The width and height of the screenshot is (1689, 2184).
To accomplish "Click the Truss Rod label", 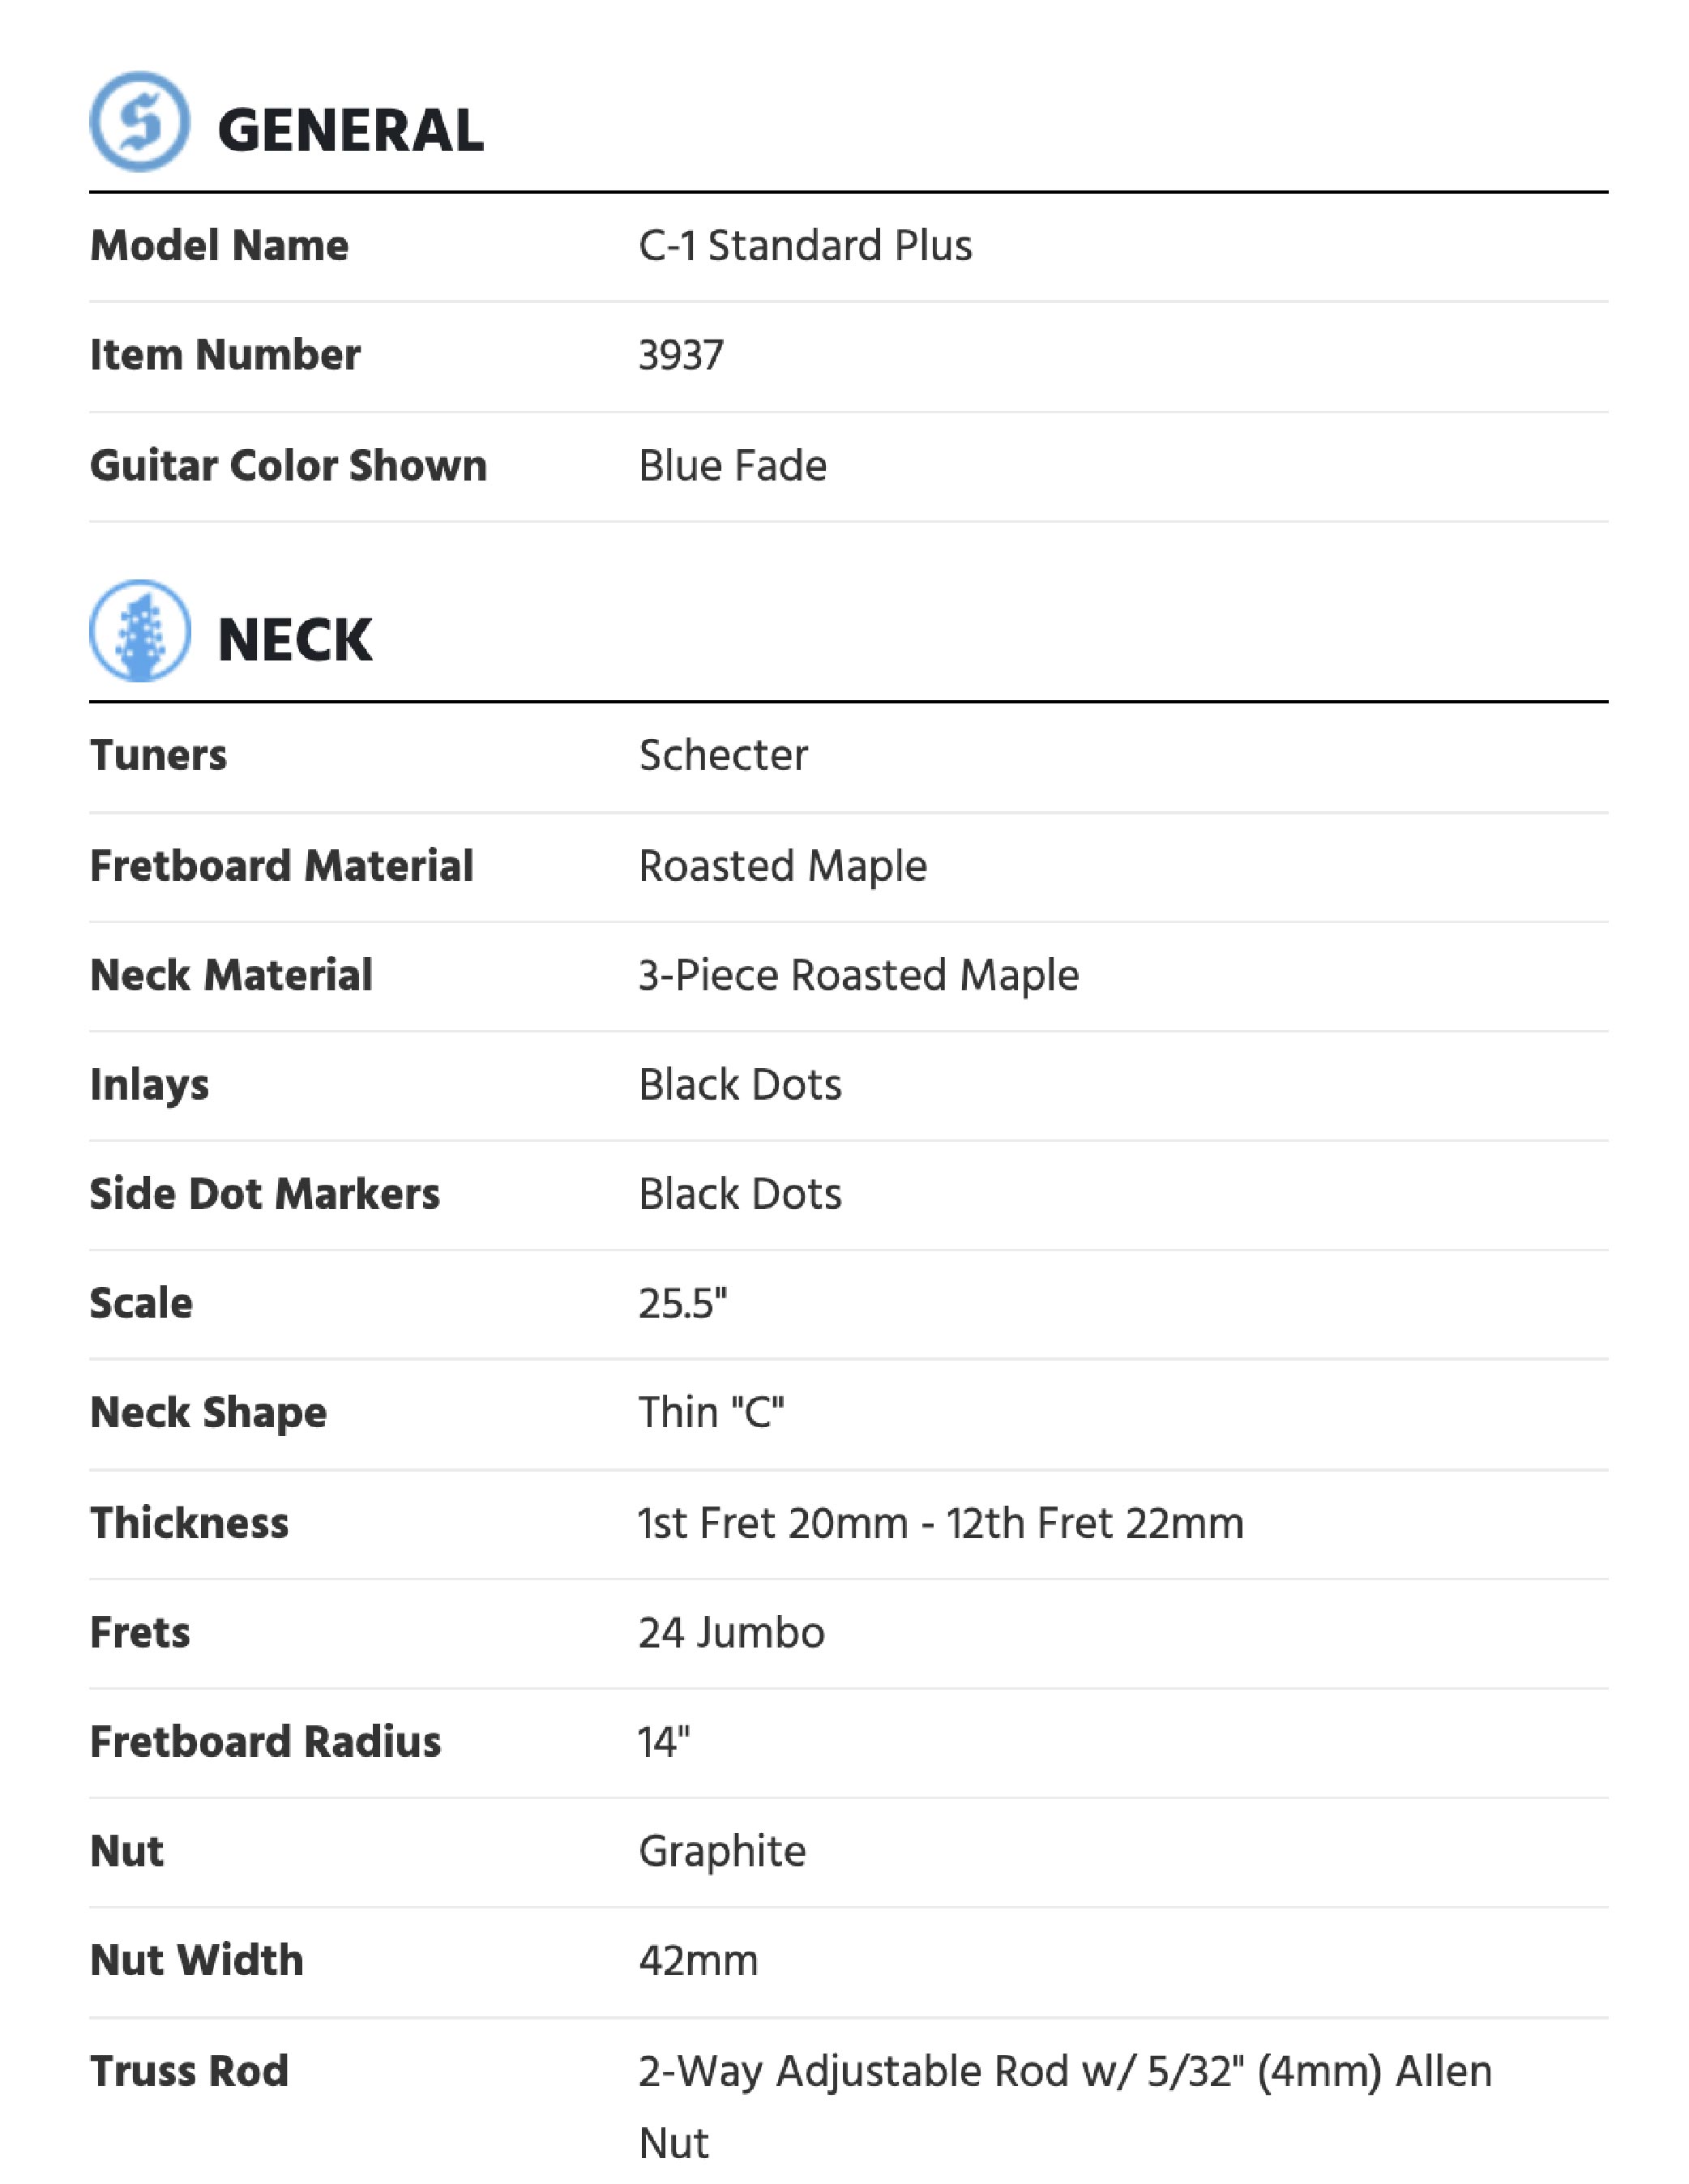I will tap(189, 2071).
